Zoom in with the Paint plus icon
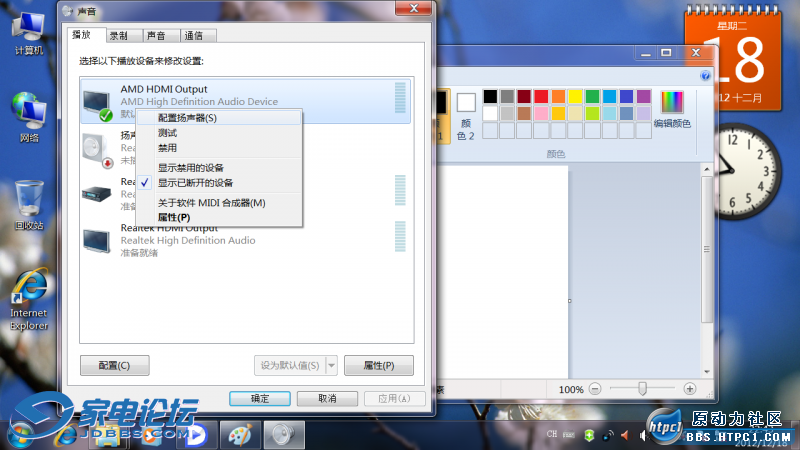 (x=689, y=389)
